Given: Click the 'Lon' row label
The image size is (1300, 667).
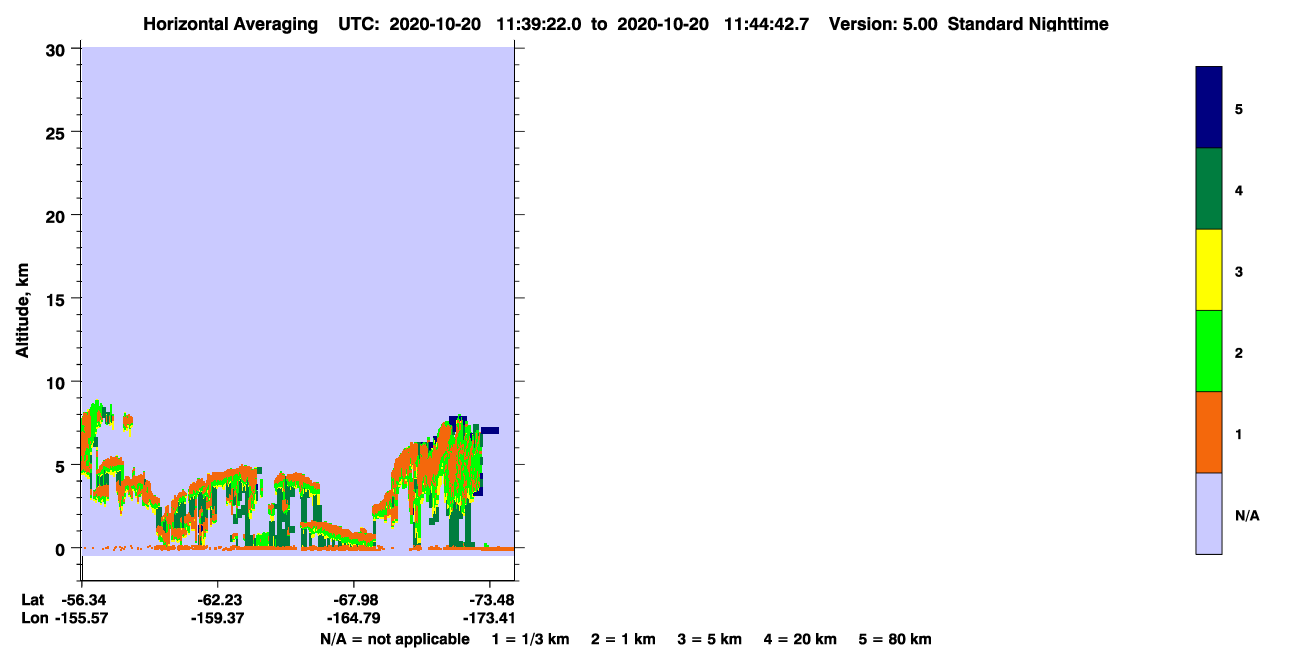Looking at the screenshot, I should (x=33, y=618).
